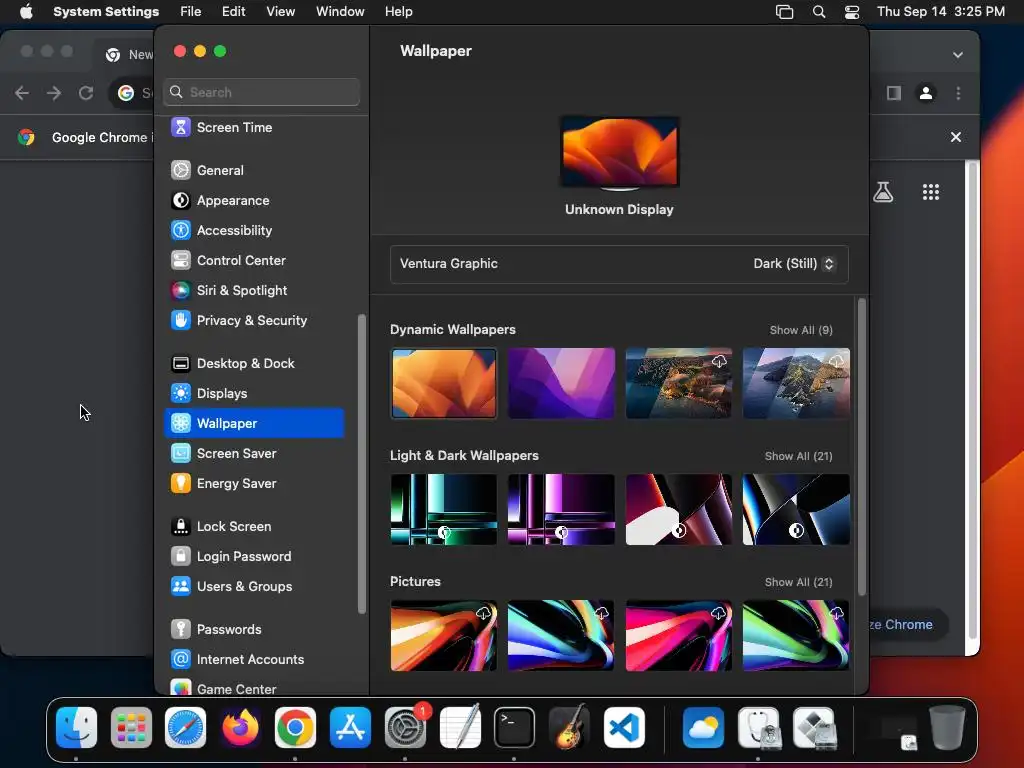Click the wallpaper list scrollbar
Image resolution: width=1024 pixels, height=768 pixels.
861,447
